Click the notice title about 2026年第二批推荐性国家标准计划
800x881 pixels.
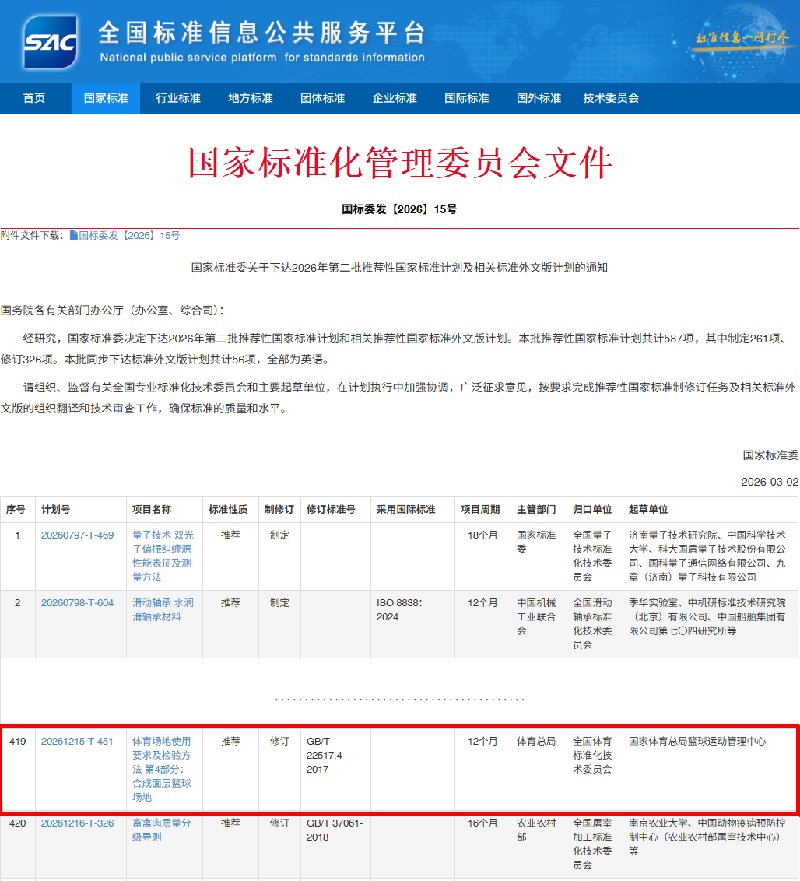[399, 267]
